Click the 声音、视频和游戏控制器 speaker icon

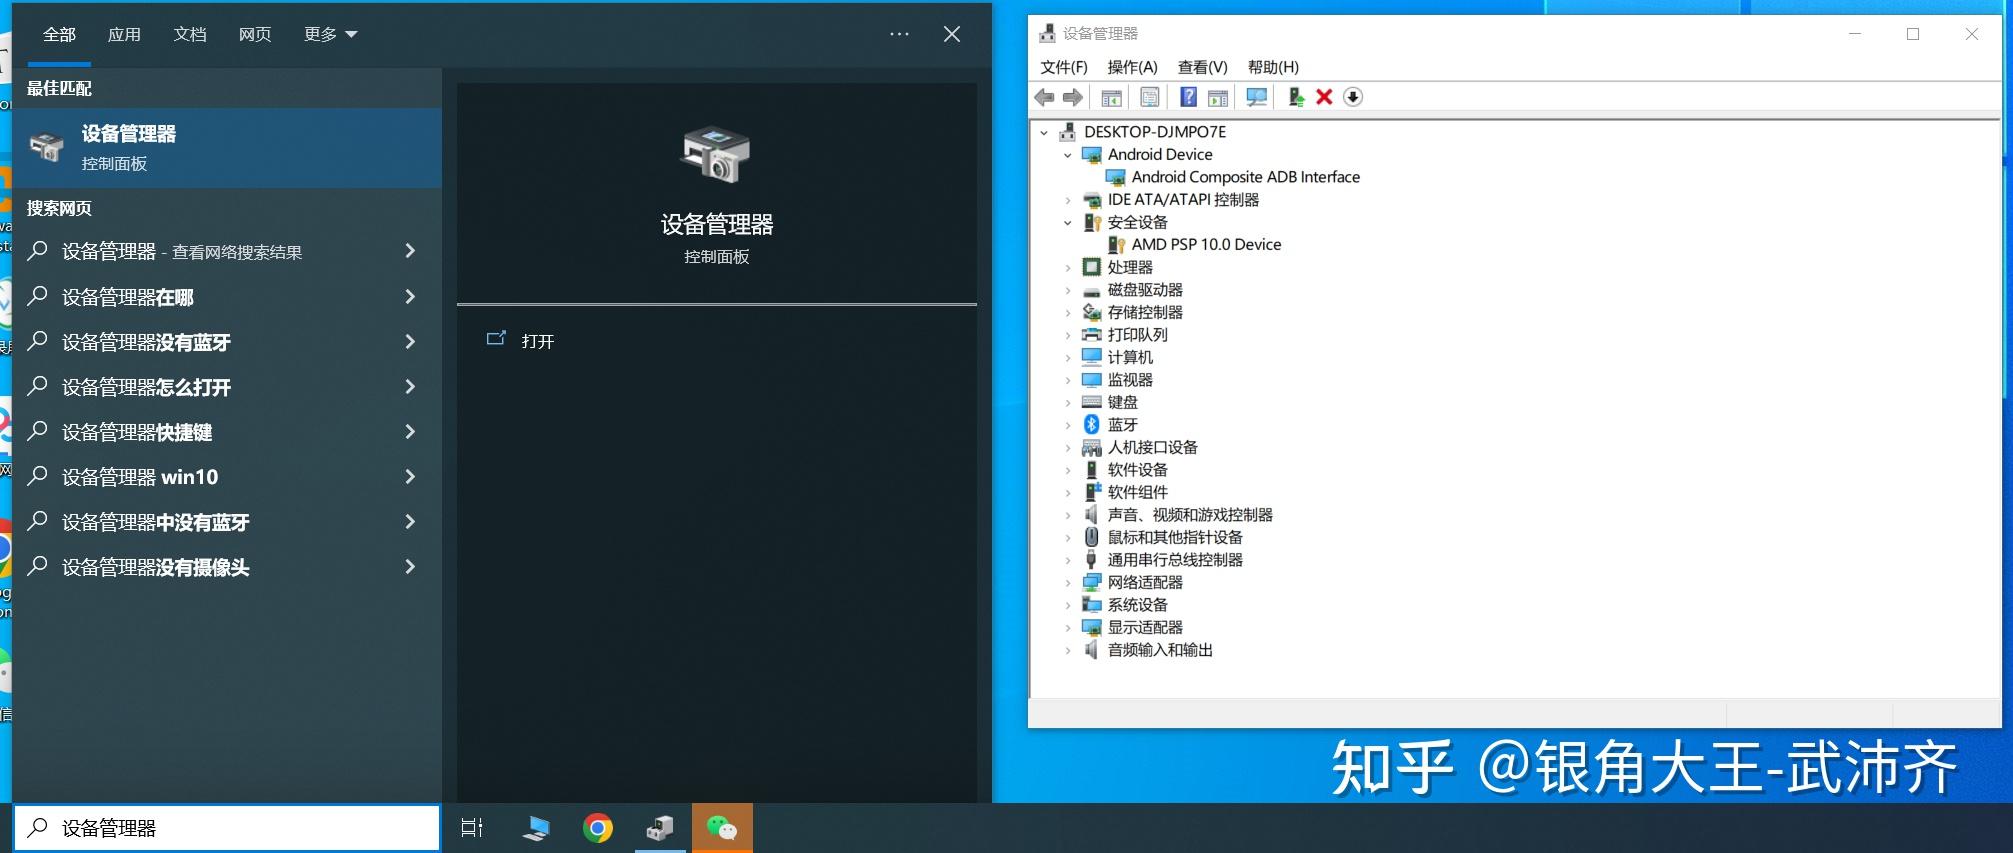(1092, 515)
